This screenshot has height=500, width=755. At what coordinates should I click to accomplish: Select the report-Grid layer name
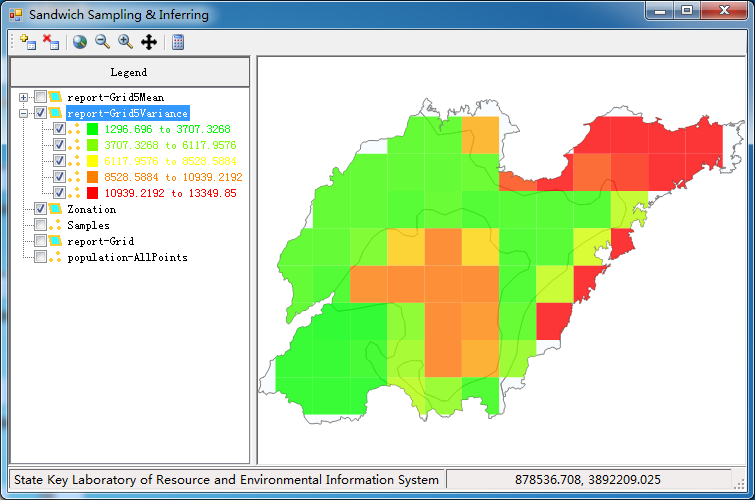[101, 241]
